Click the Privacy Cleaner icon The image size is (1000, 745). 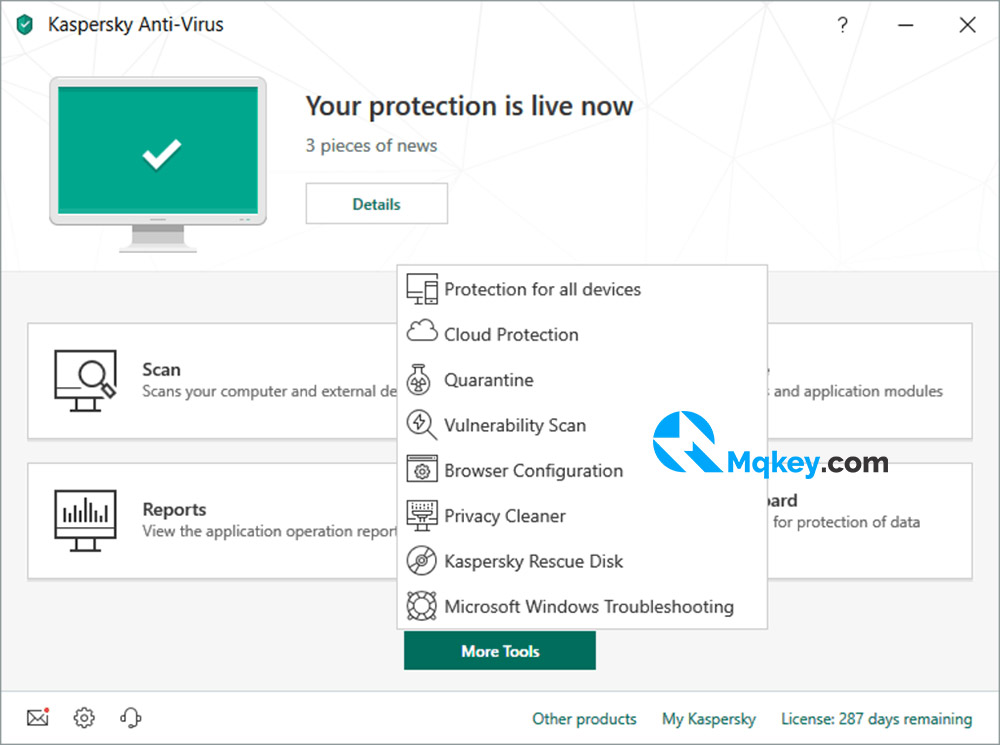point(422,515)
